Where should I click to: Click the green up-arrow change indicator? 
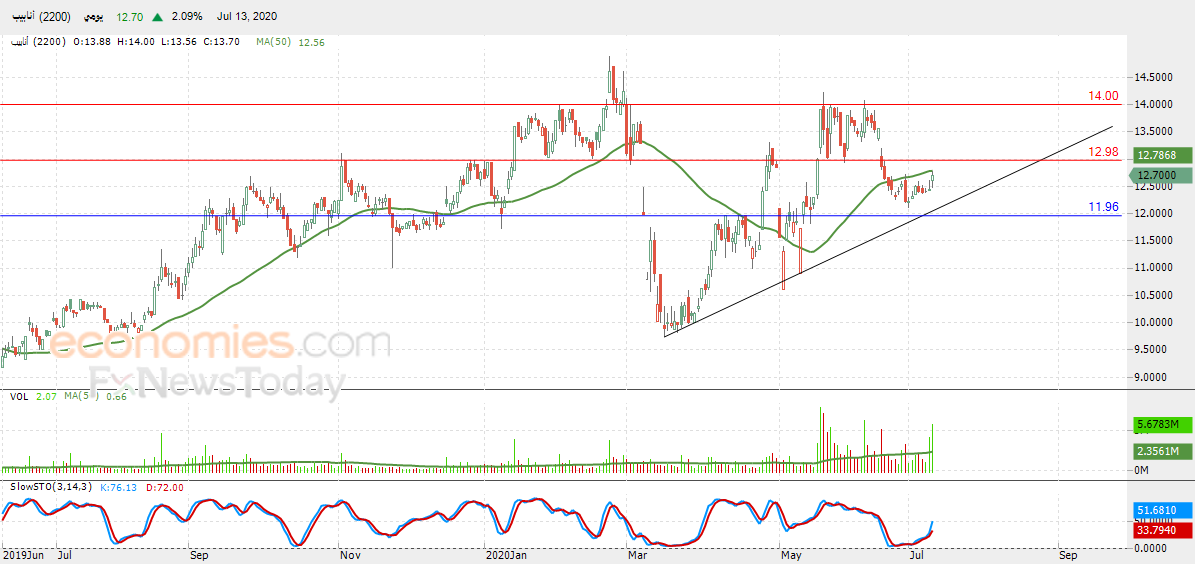click(x=158, y=16)
